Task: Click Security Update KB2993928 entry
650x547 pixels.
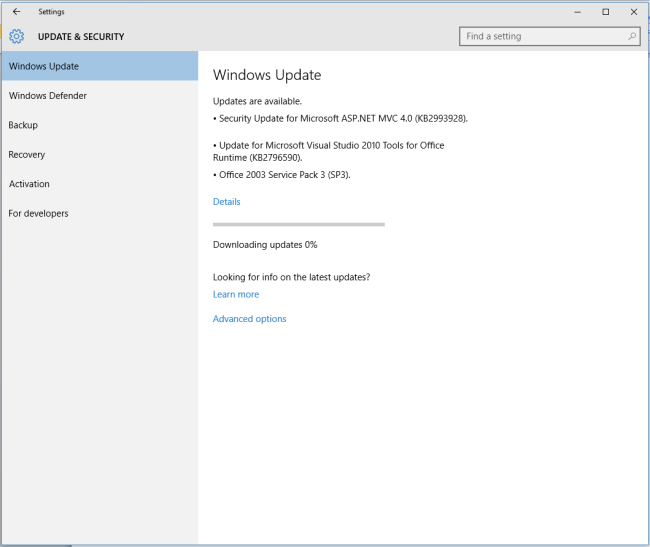Action: click(x=340, y=119)
